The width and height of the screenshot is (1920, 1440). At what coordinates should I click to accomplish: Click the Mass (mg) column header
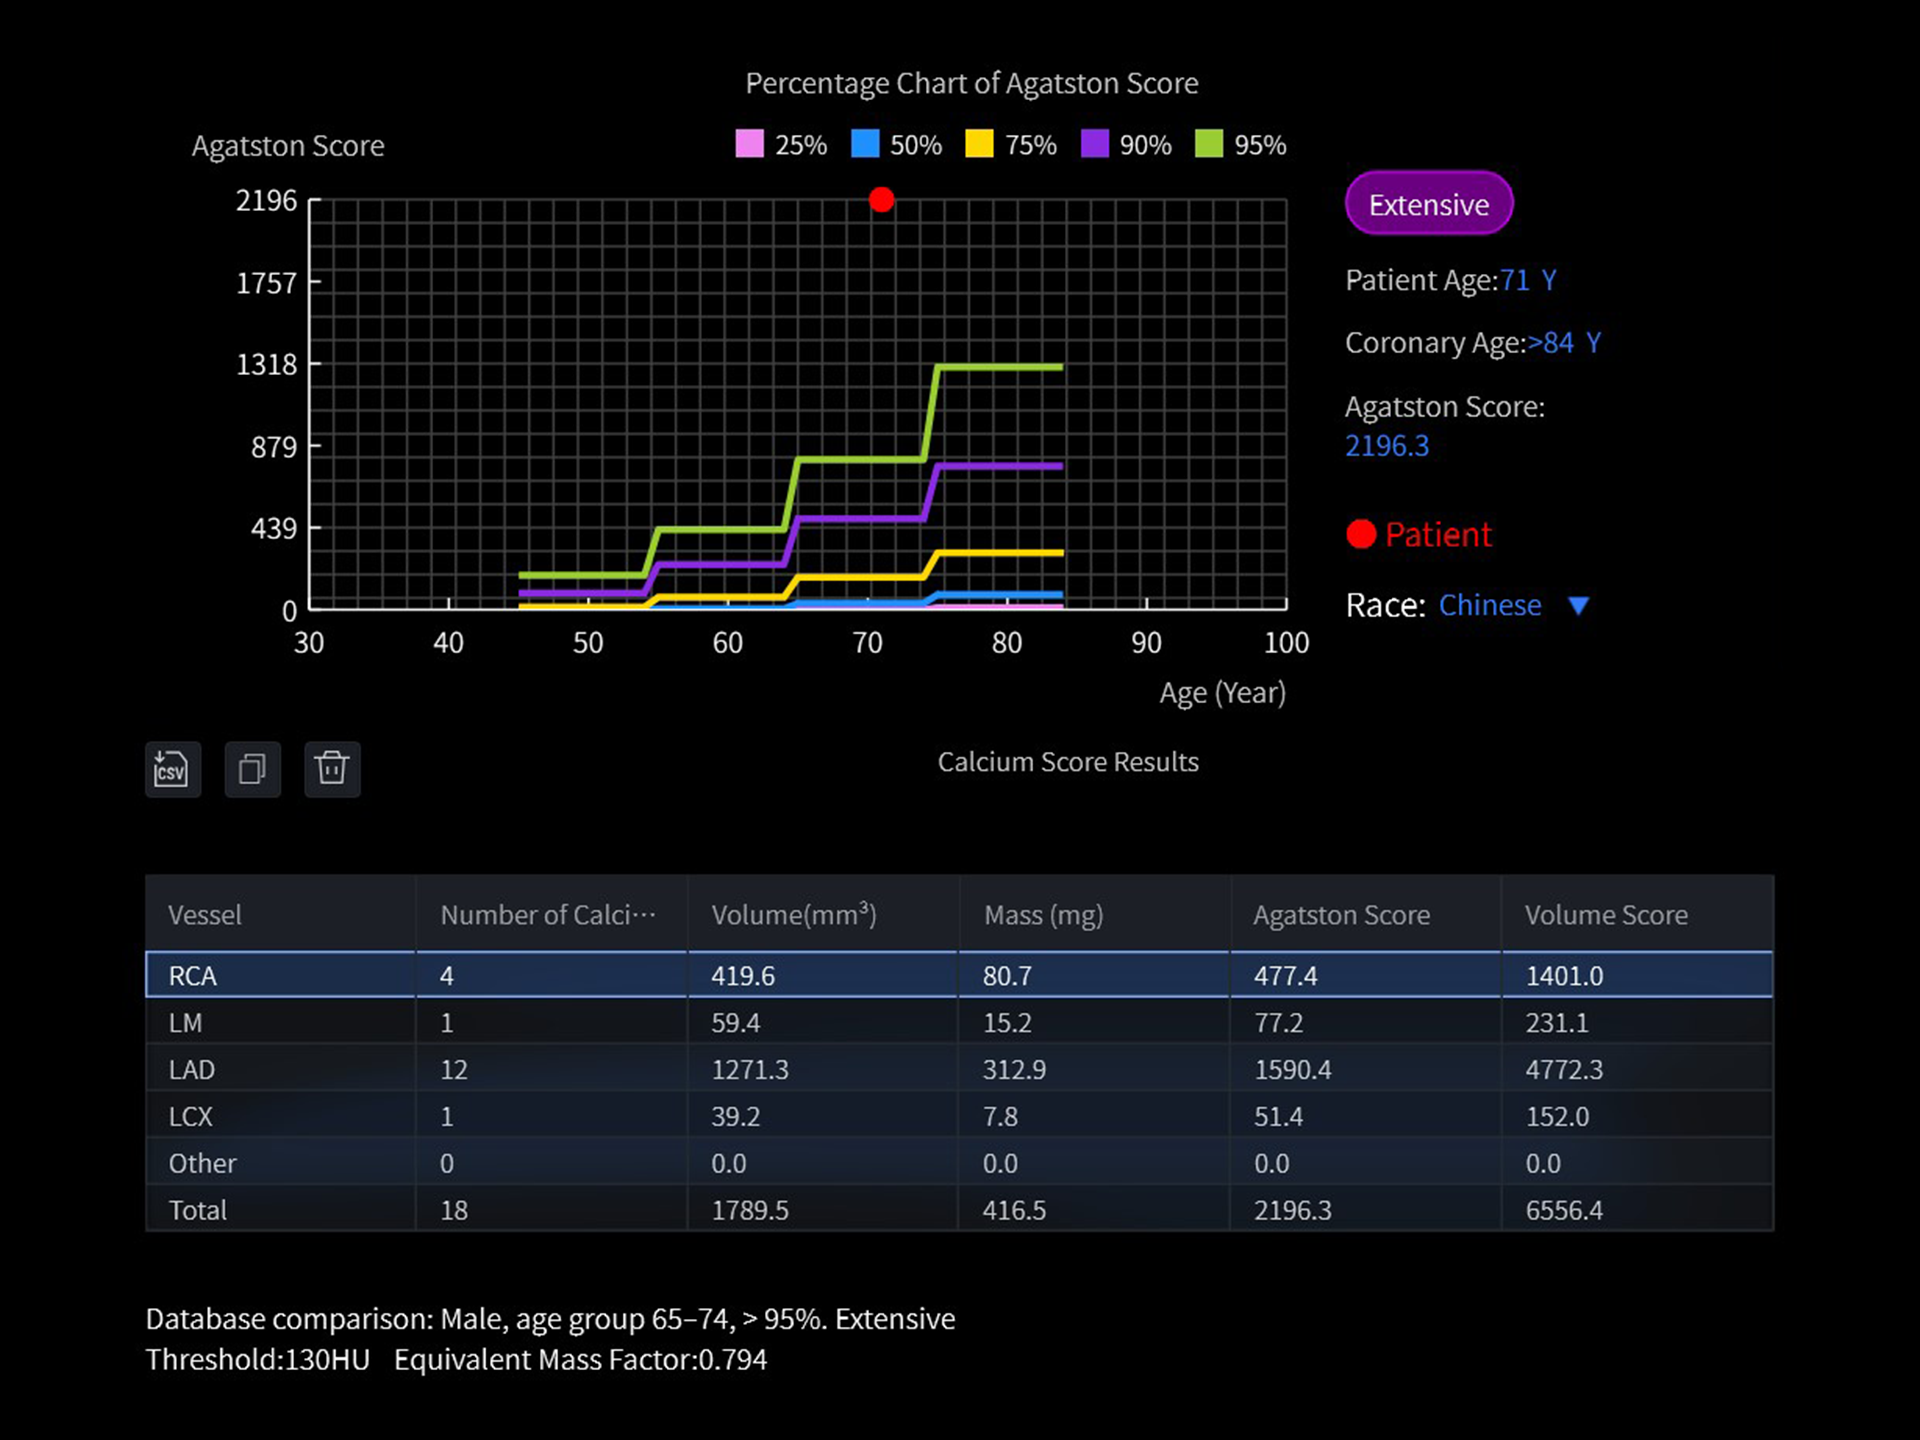point(1095,914)
